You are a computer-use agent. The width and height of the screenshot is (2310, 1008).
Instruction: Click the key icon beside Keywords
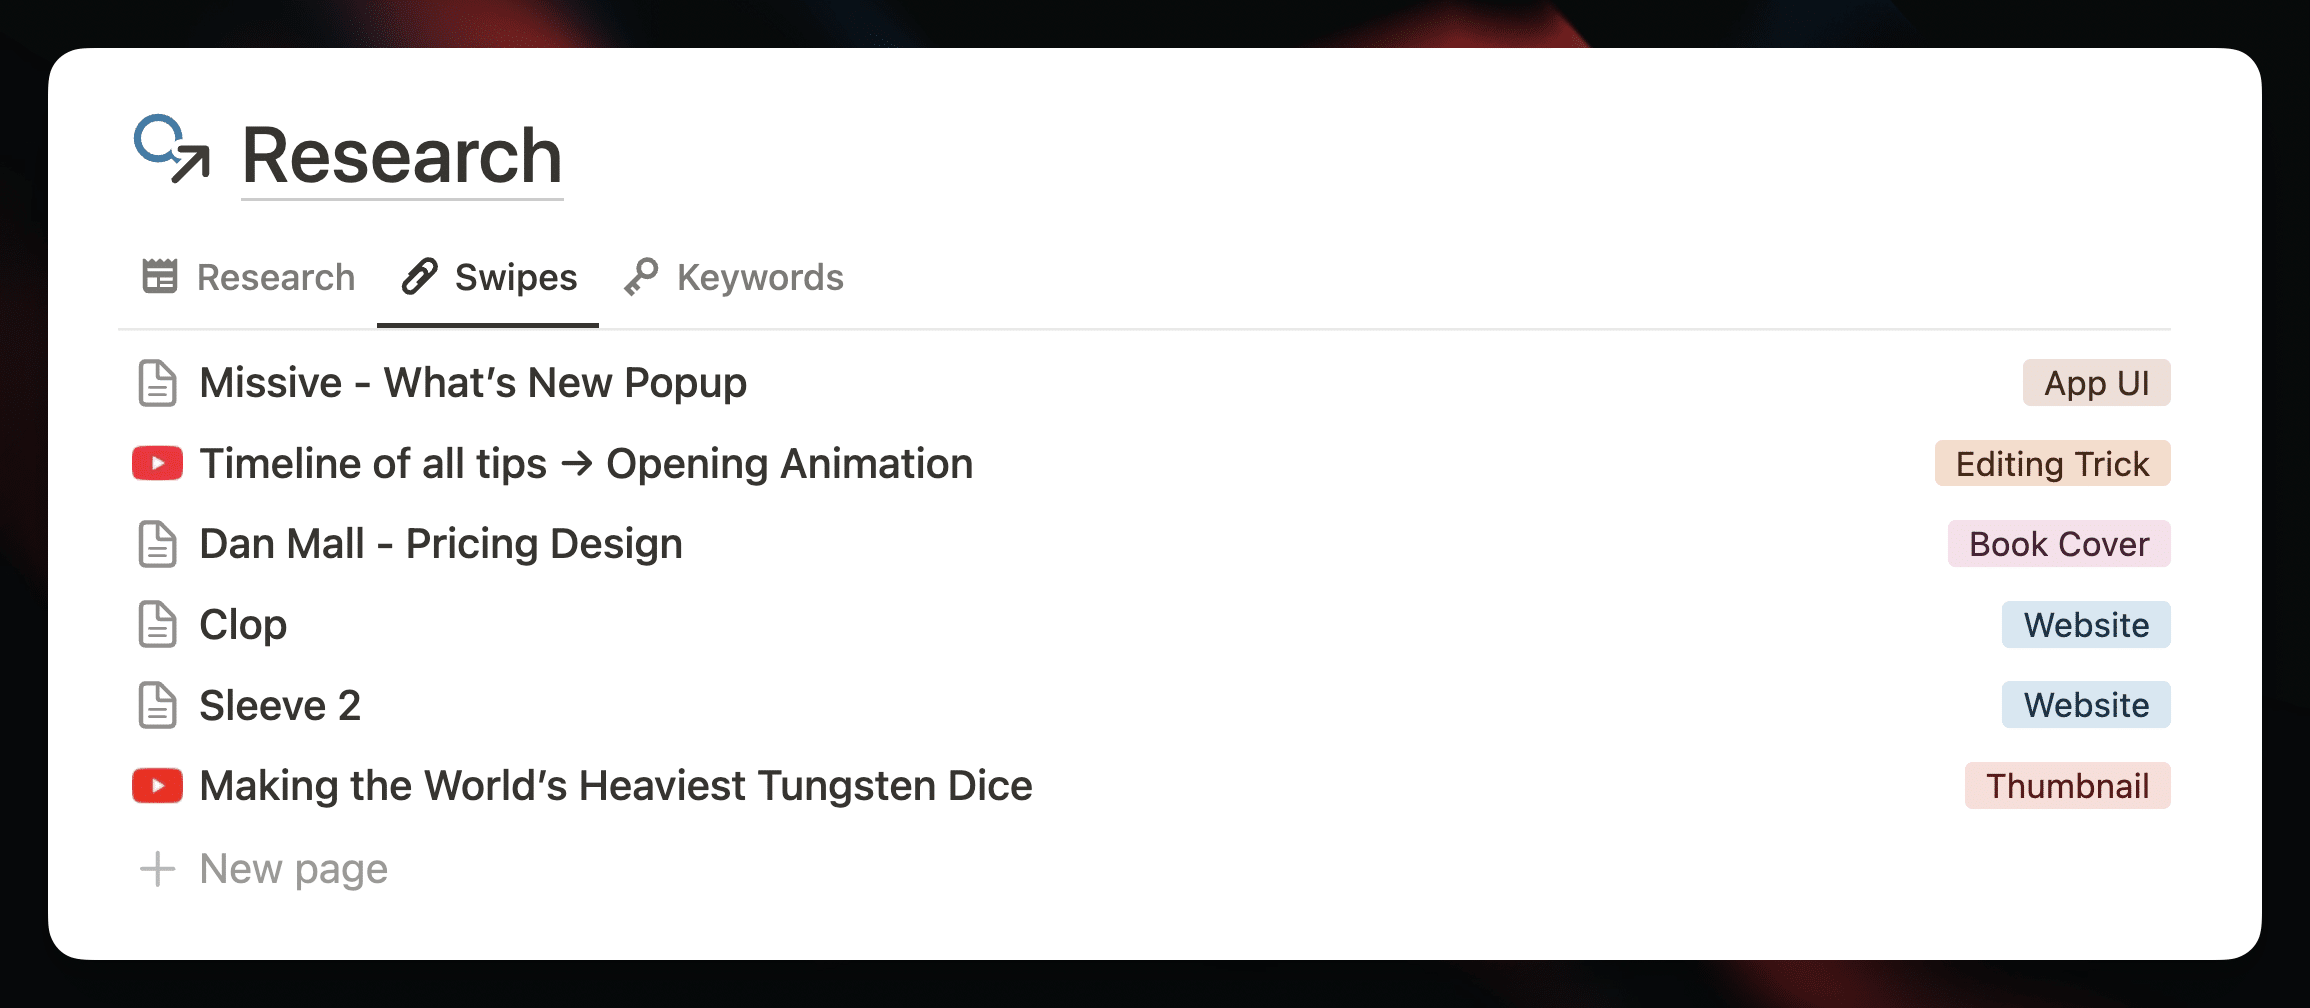641,277
